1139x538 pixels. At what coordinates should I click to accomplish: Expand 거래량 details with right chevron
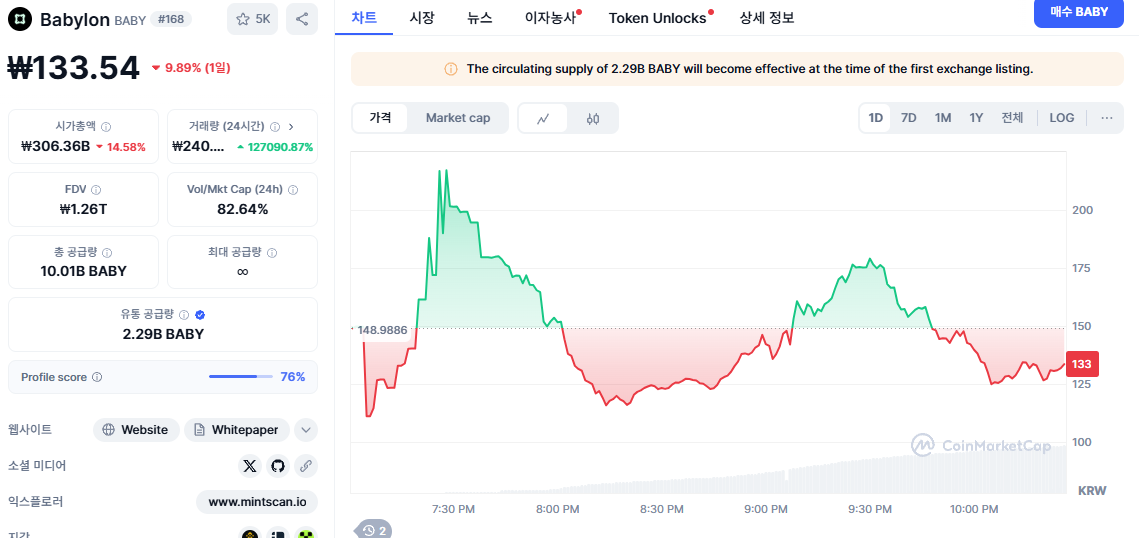pyautogui.click(x=291, y=126)
